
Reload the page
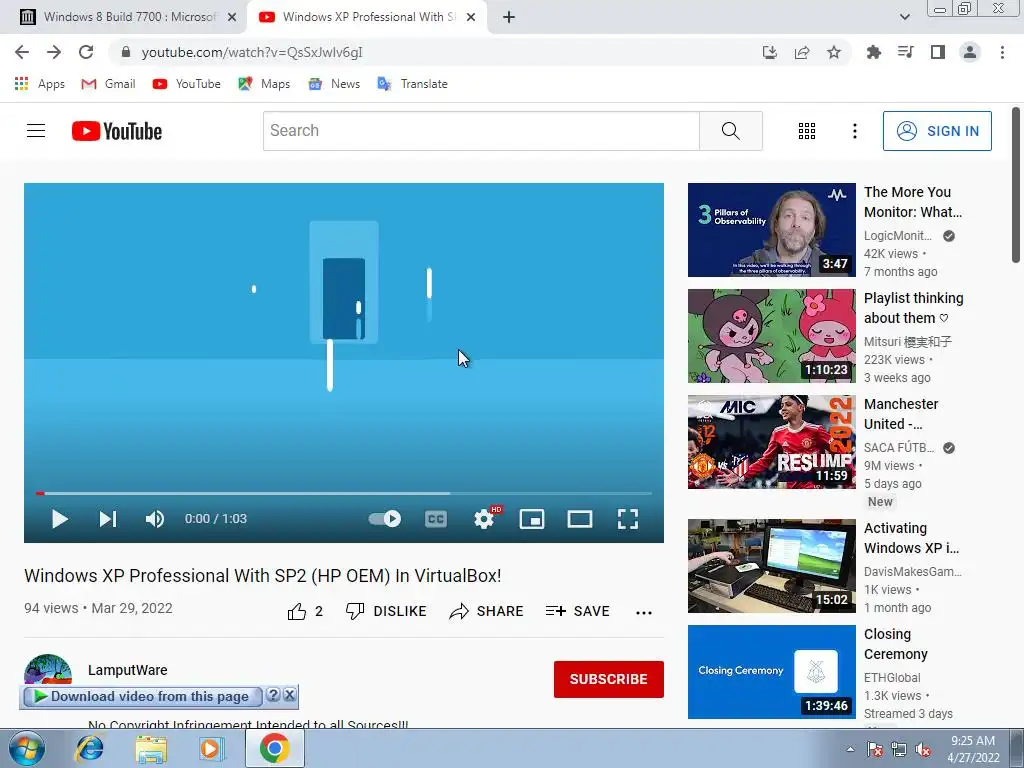(86, 52)
